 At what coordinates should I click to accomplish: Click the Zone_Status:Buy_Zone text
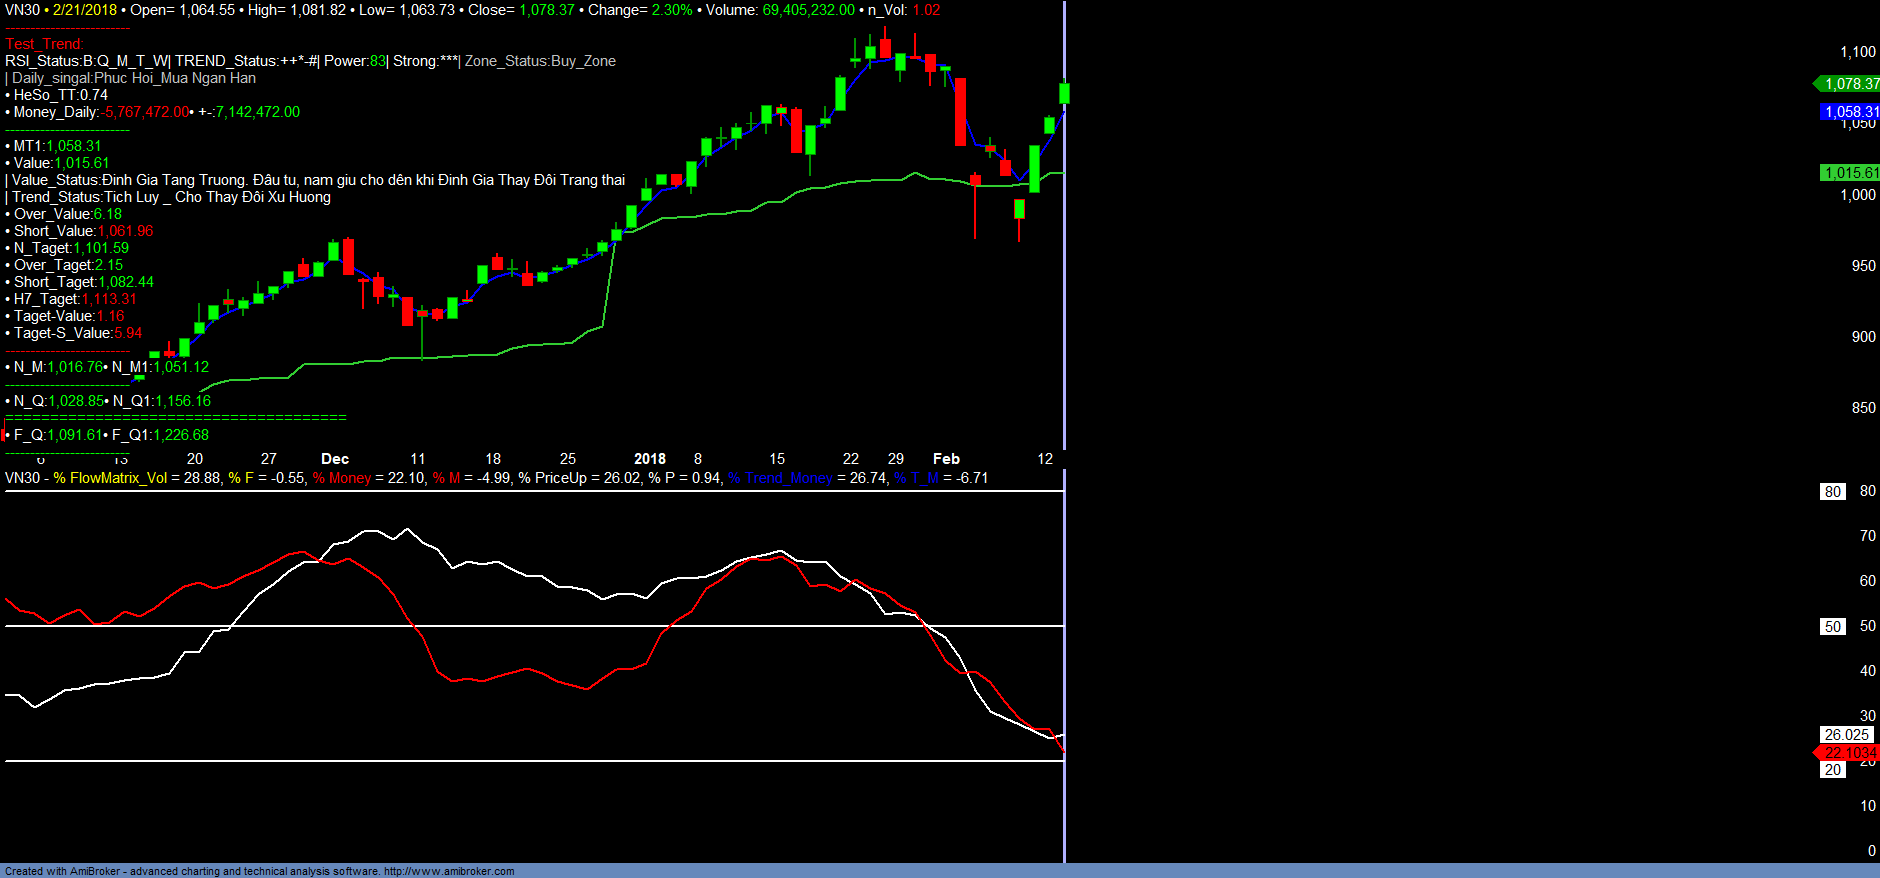(540, 61)
